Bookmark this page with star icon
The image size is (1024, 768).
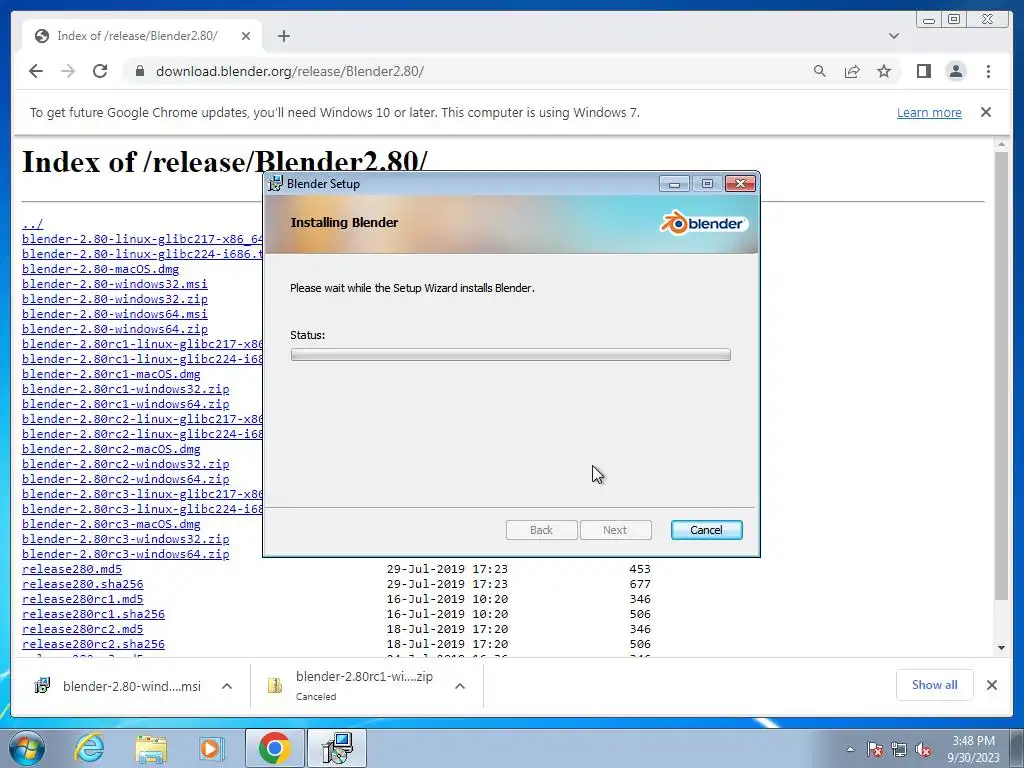click(x=884, y=71)
